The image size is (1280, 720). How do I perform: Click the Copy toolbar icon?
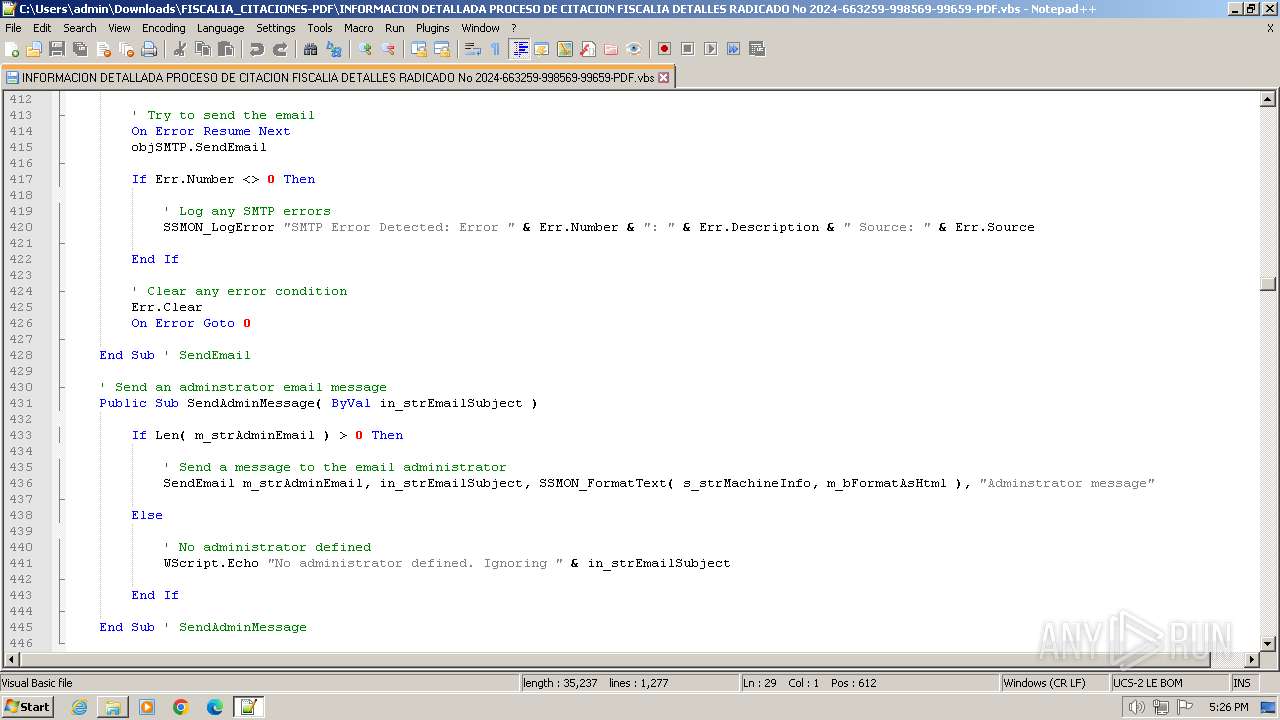pos(203,49)
